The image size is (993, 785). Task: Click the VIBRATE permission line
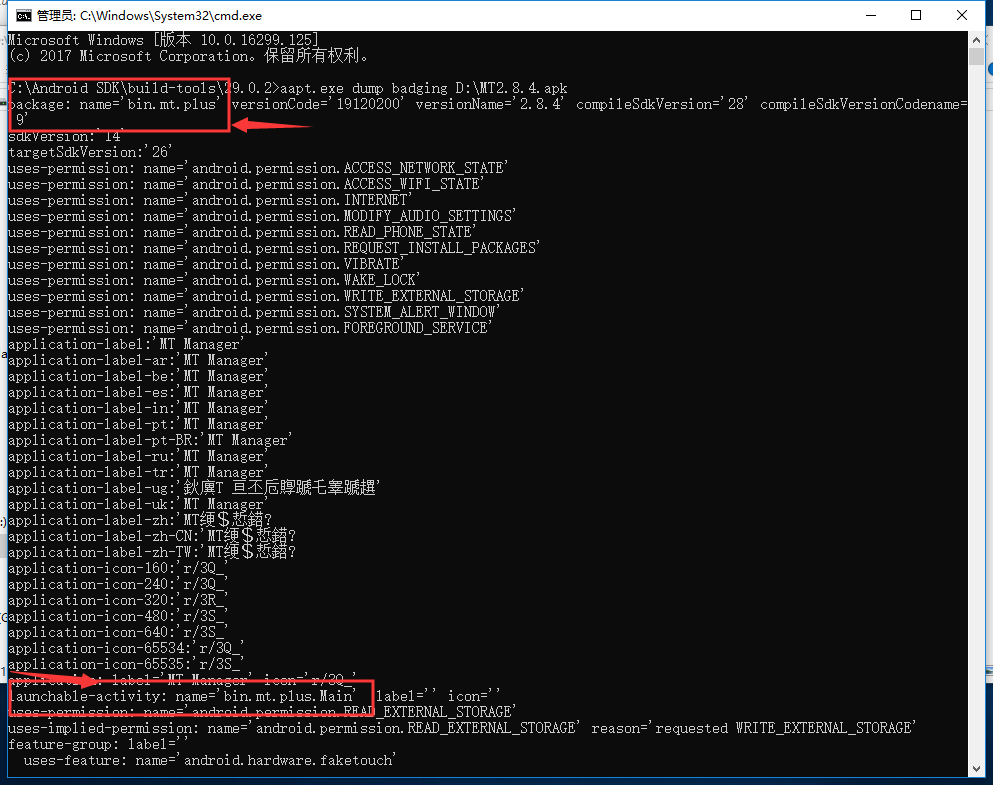coord(206,264)
